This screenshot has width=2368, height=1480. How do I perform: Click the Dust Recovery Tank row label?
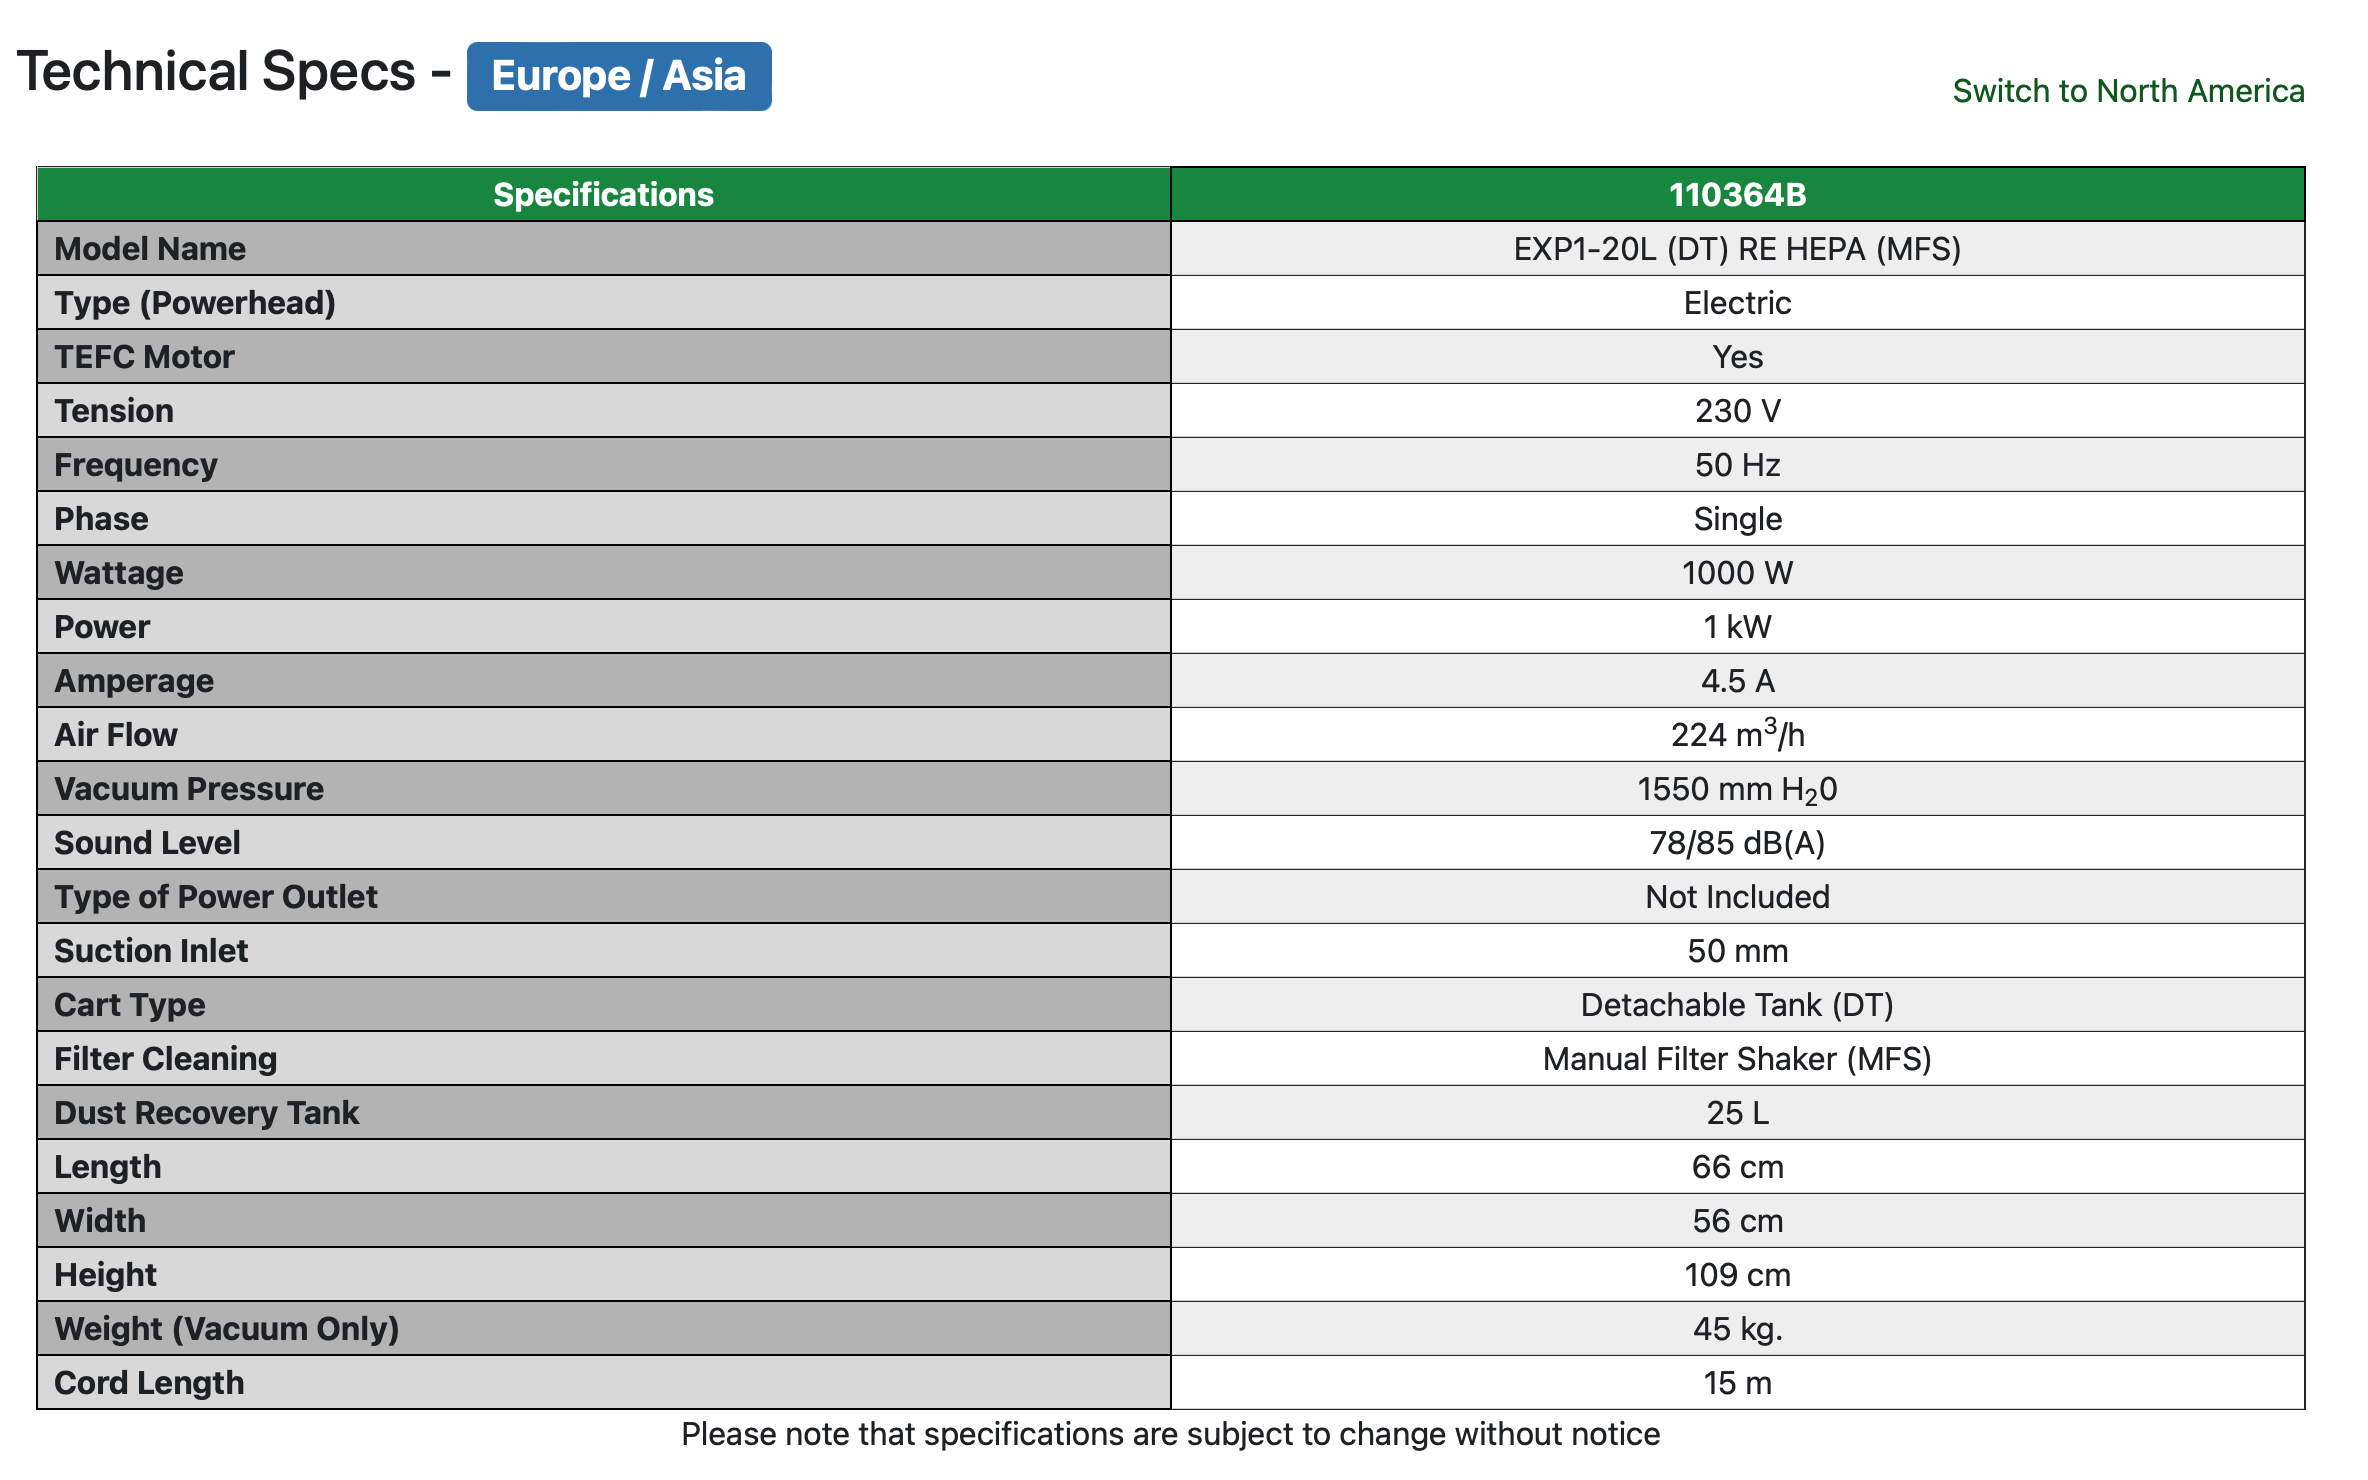[x=206, y=1113]
